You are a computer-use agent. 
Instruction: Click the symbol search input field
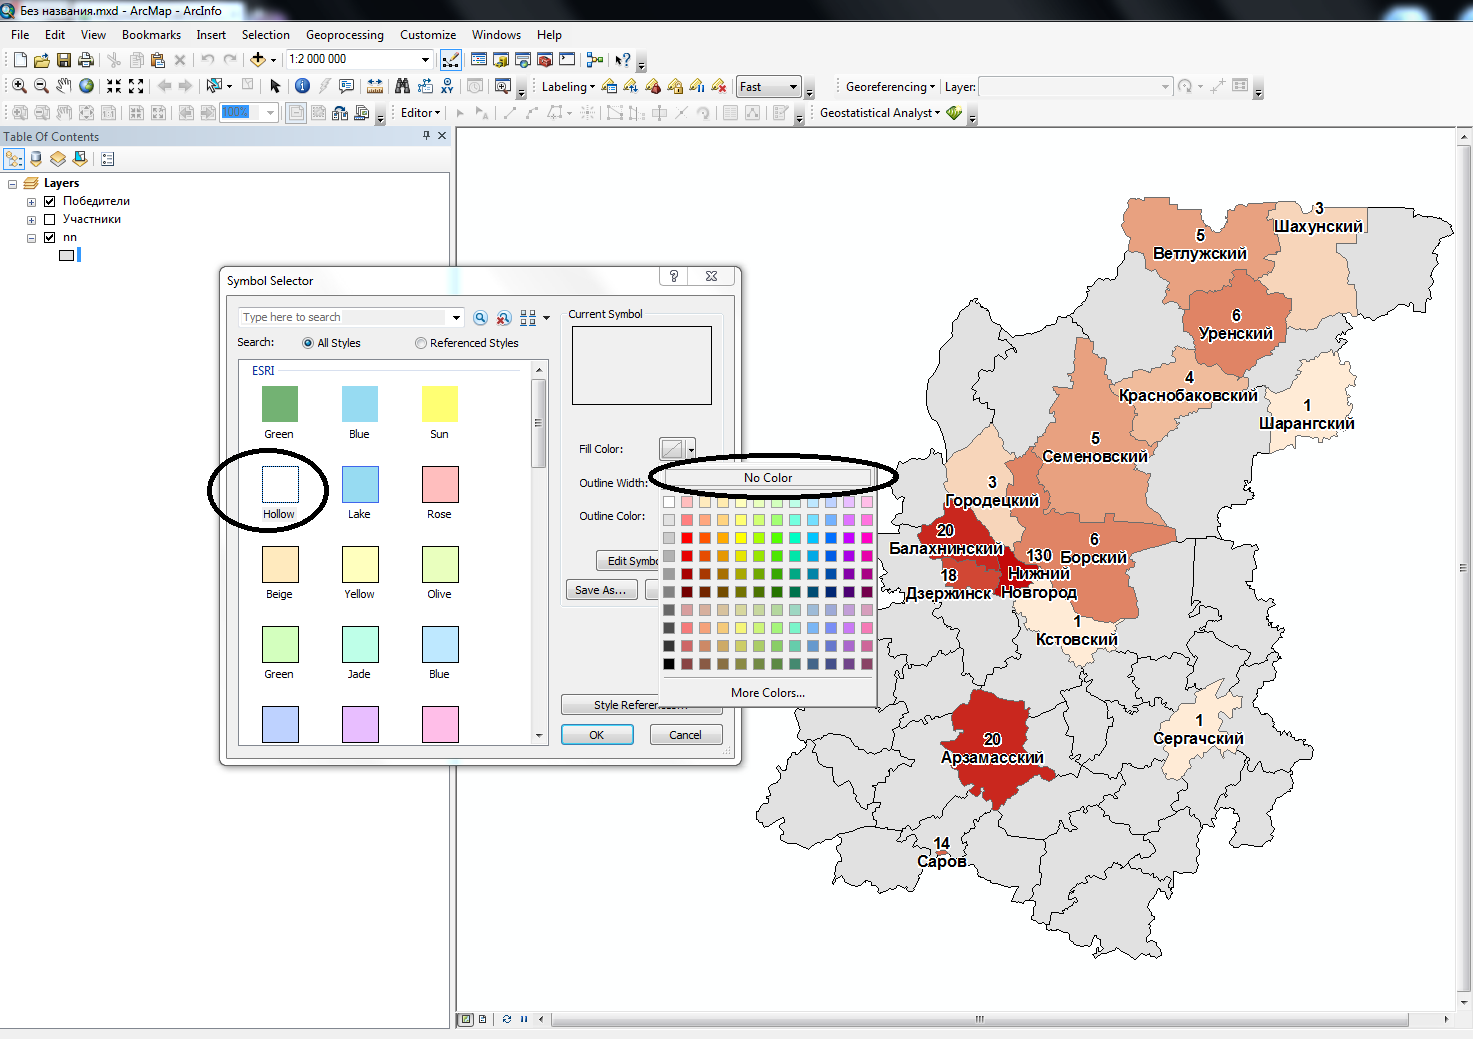tap(343, 317)
